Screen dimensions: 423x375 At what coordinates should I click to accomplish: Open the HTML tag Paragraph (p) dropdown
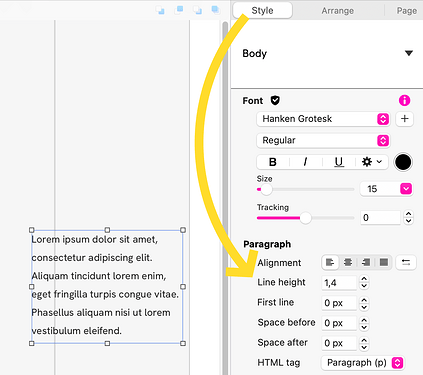point(363,363)
